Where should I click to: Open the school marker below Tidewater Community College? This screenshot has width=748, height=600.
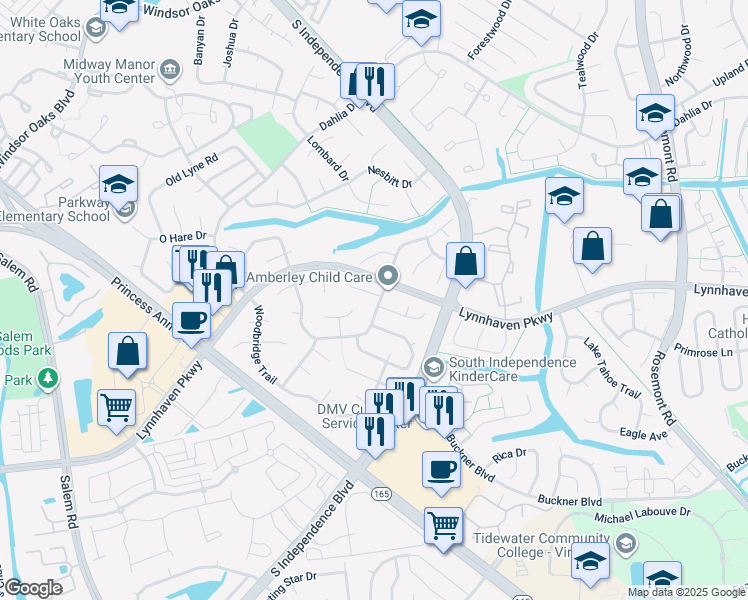pyautogui.click(x=590, y=561)
